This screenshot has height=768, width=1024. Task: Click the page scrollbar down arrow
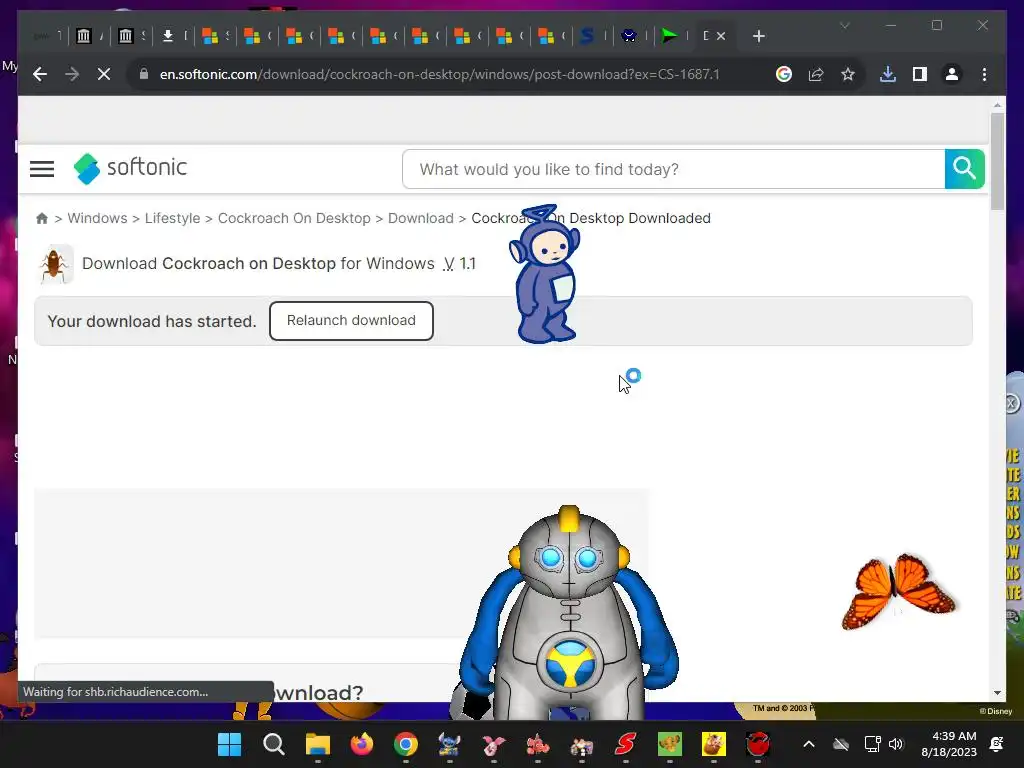pyautogui.click(x=997, y=694)
